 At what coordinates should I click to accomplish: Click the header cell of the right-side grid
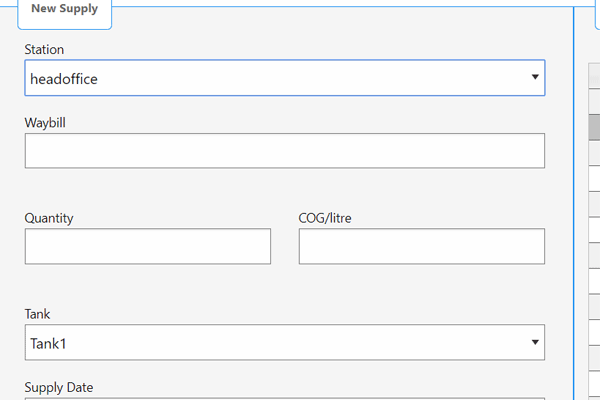(x=594, y=76)
